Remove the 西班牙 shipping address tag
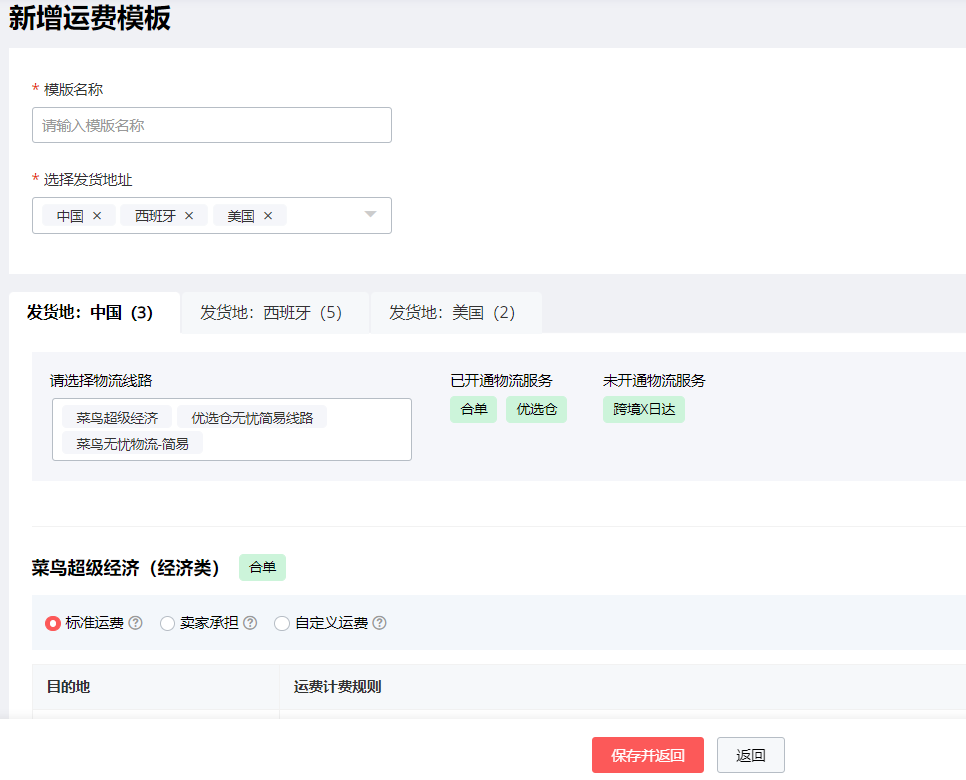This screenshot has width=966, height=780. point(189,216)
